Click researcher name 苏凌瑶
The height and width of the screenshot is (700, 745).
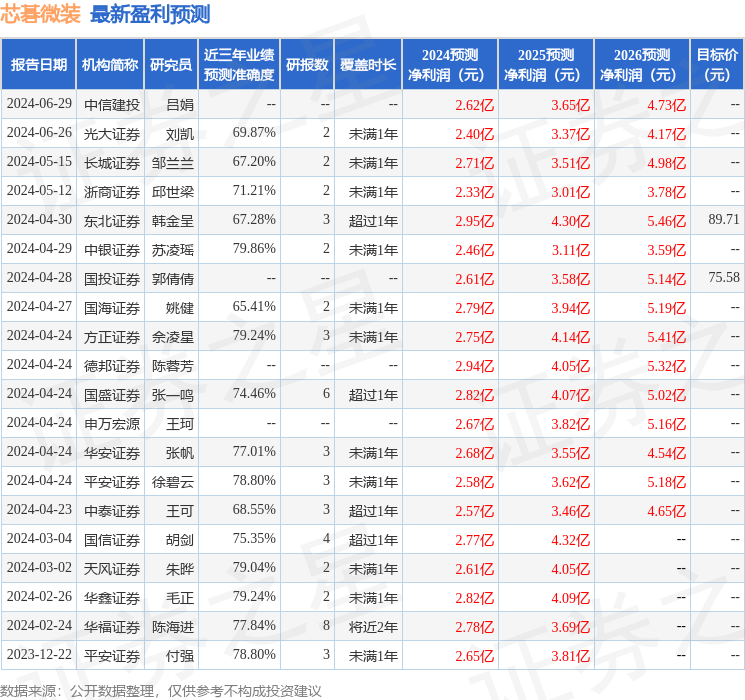[173, 250]
